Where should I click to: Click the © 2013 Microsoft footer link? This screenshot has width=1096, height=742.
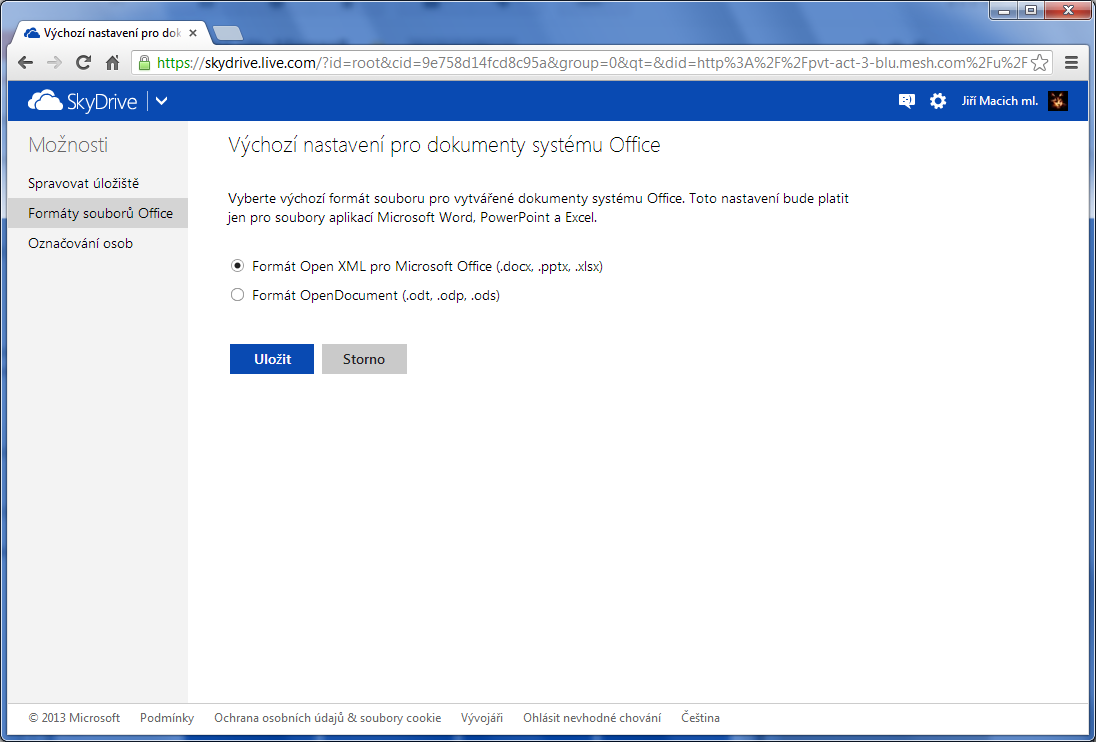click(x=74, y=718)
